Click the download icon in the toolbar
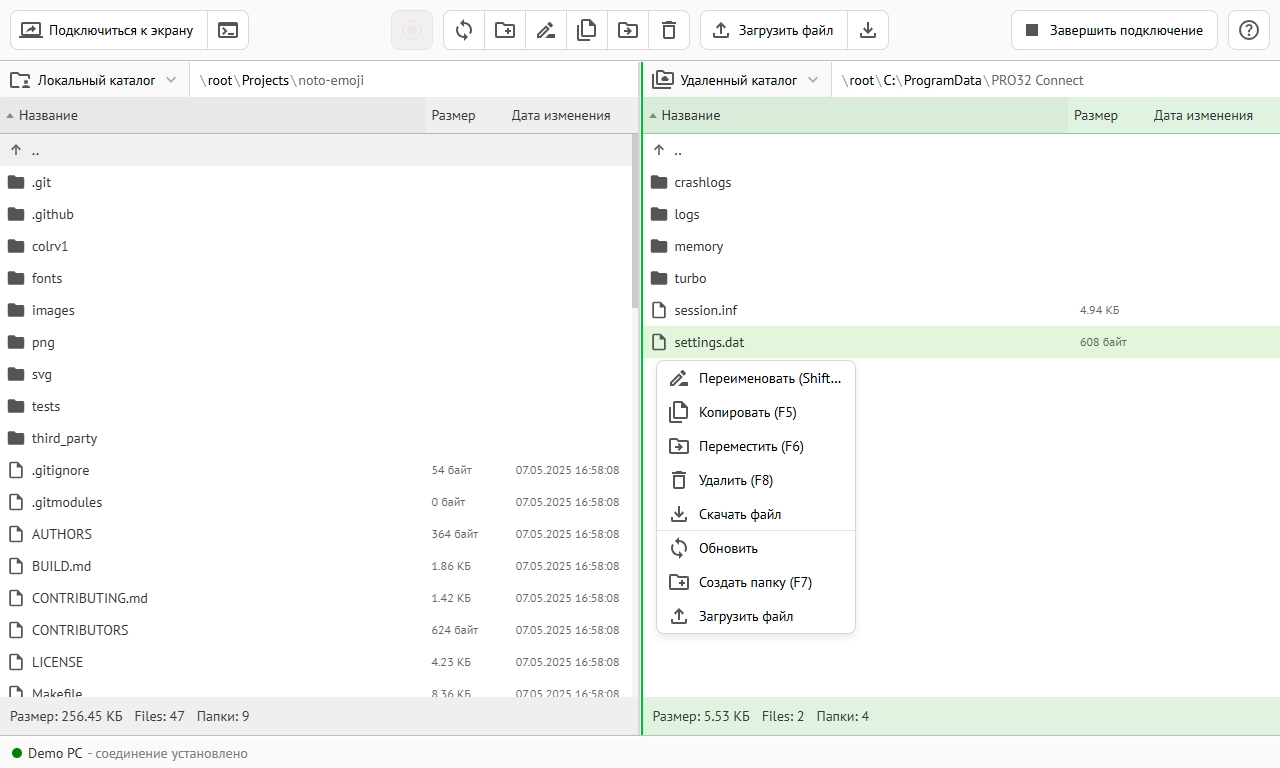This screenshot has height=768, width=1280. point(868,30)
